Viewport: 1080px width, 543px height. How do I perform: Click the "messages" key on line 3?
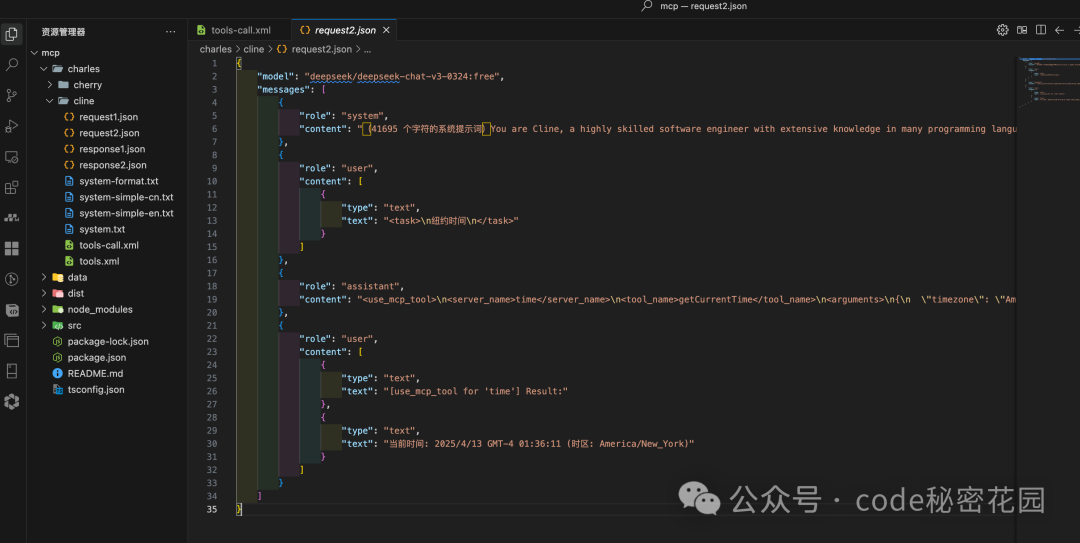283,90
